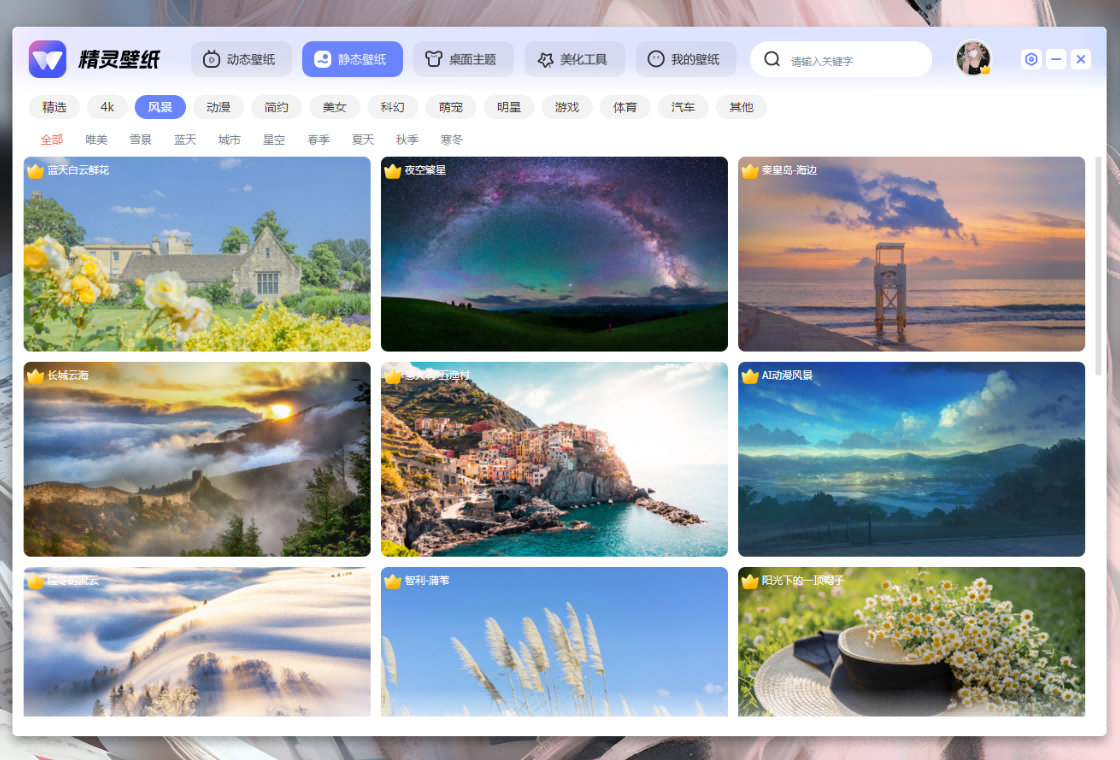The height and width of the screenshot is (760, 1120).
Task: Open the settings hexagon icon
Action: 1031,59
